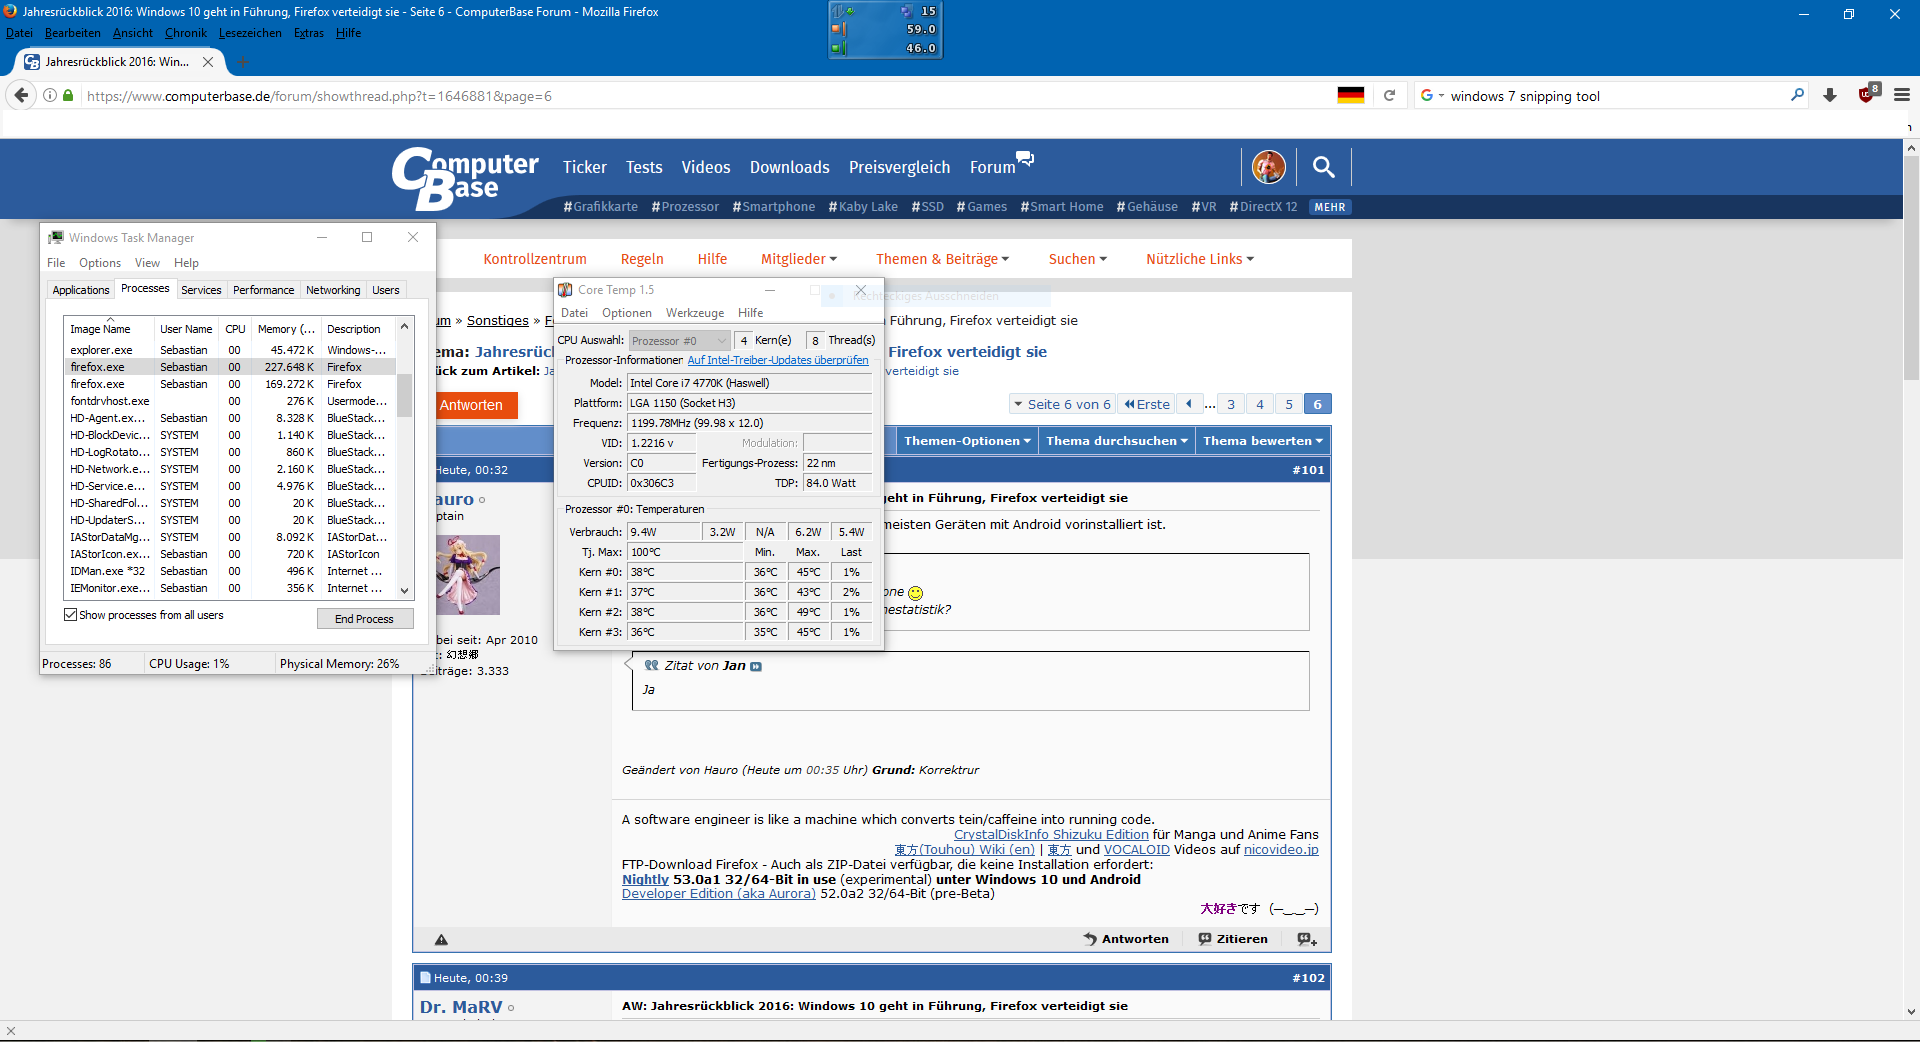Click the view-post icon beside Zitat von Jan
This screenshot has width=1920, height=1042.
756,667
